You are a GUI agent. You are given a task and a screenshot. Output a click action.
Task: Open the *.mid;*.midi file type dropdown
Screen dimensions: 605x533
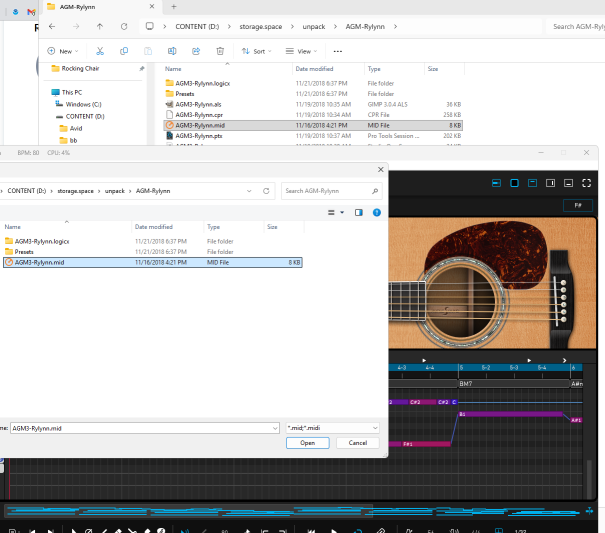coord(333,428)
